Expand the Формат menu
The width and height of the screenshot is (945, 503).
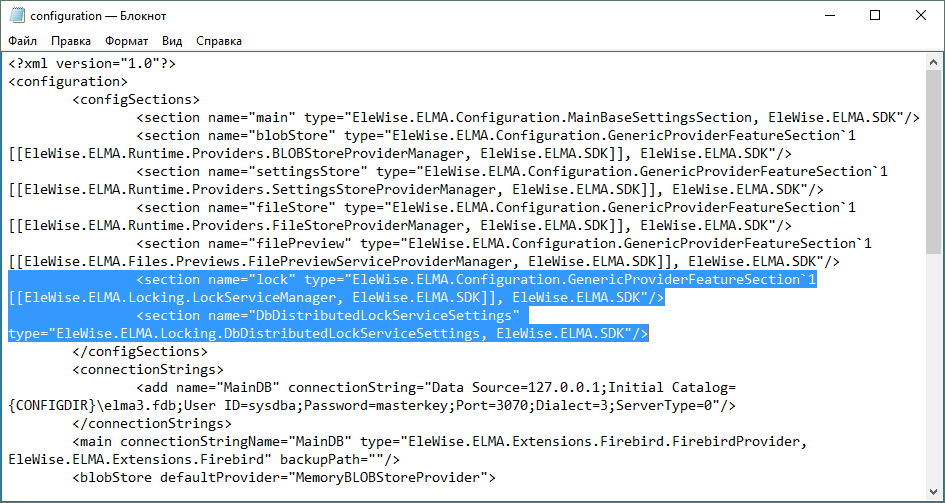(126, 41)
